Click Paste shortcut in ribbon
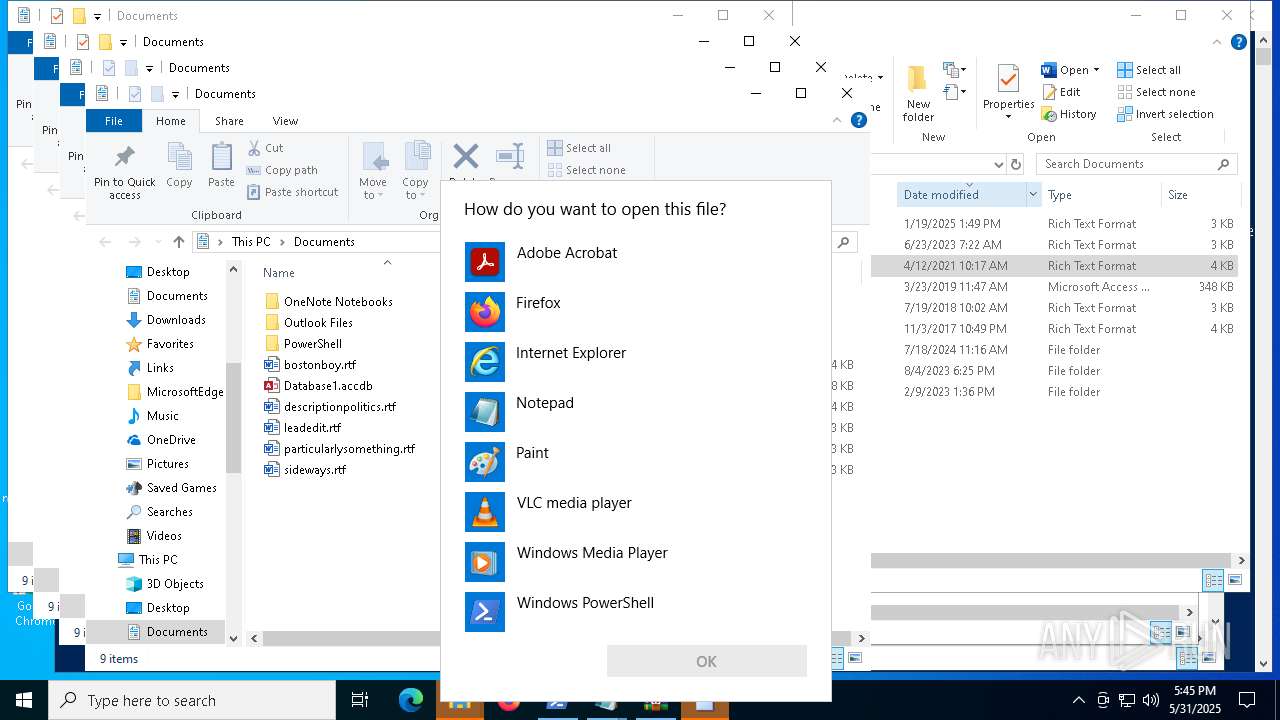 [x=292, y=192]
